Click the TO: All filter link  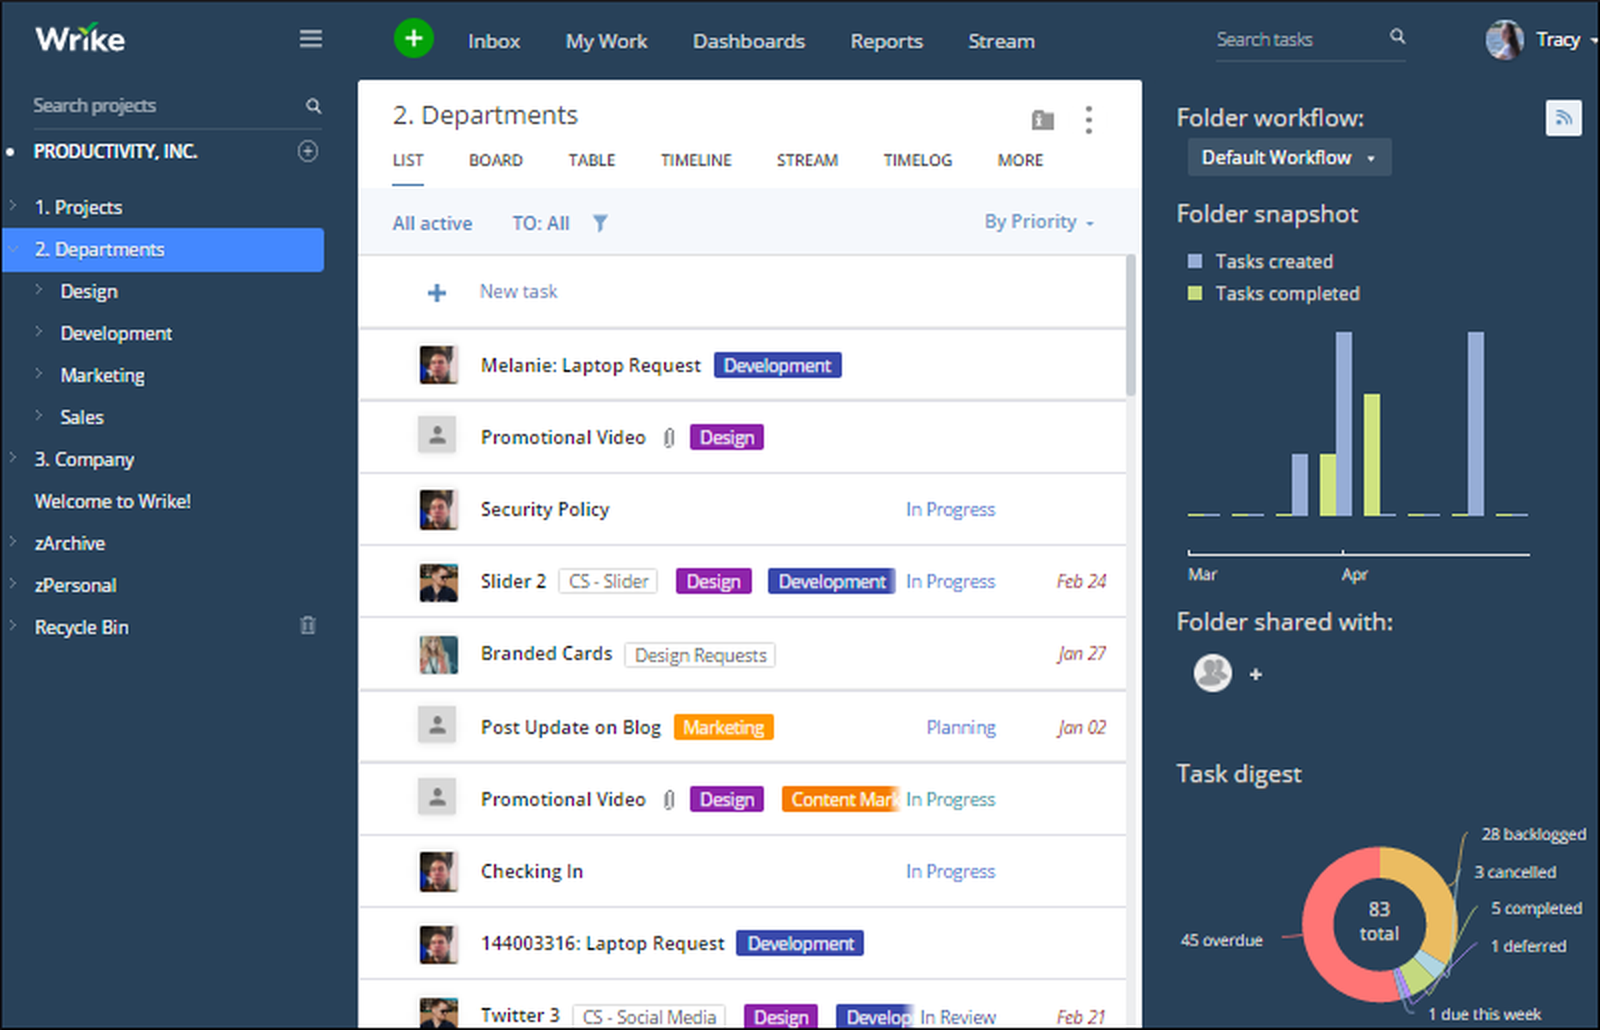(540, 223)
